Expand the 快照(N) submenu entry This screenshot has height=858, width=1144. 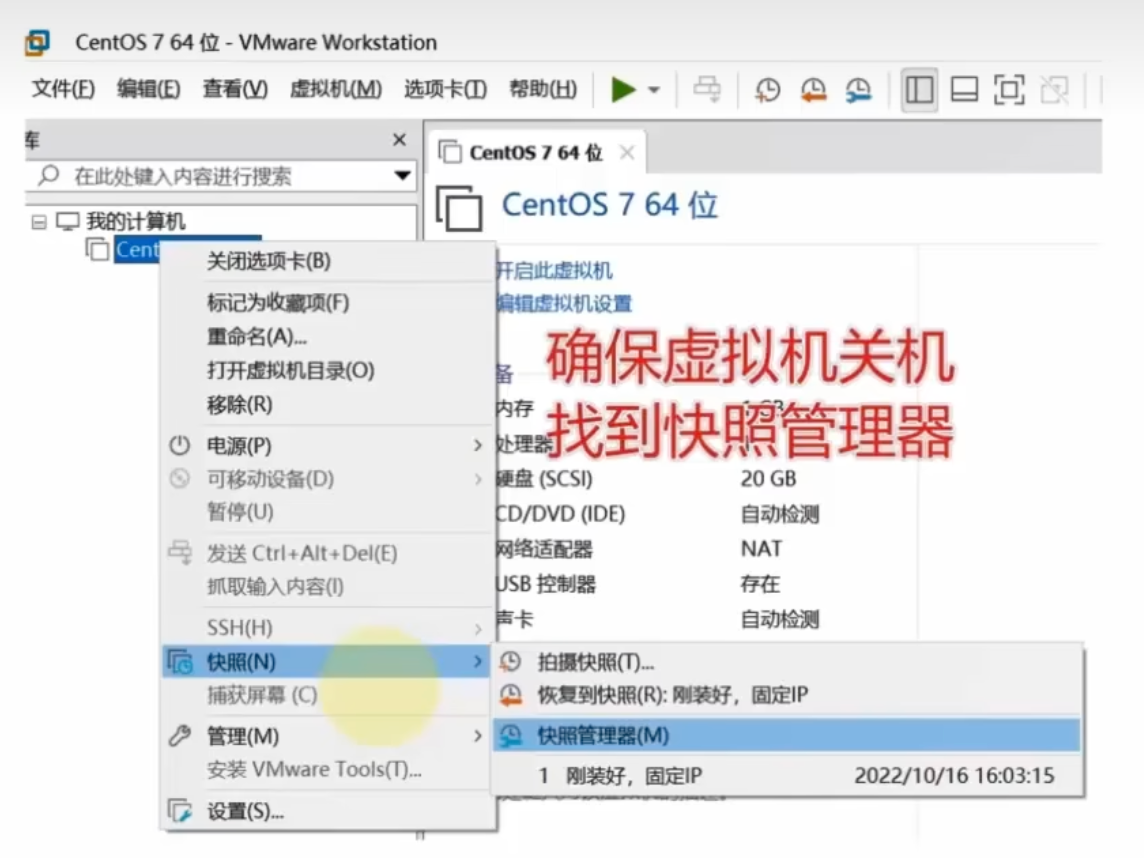pos(327,662)
